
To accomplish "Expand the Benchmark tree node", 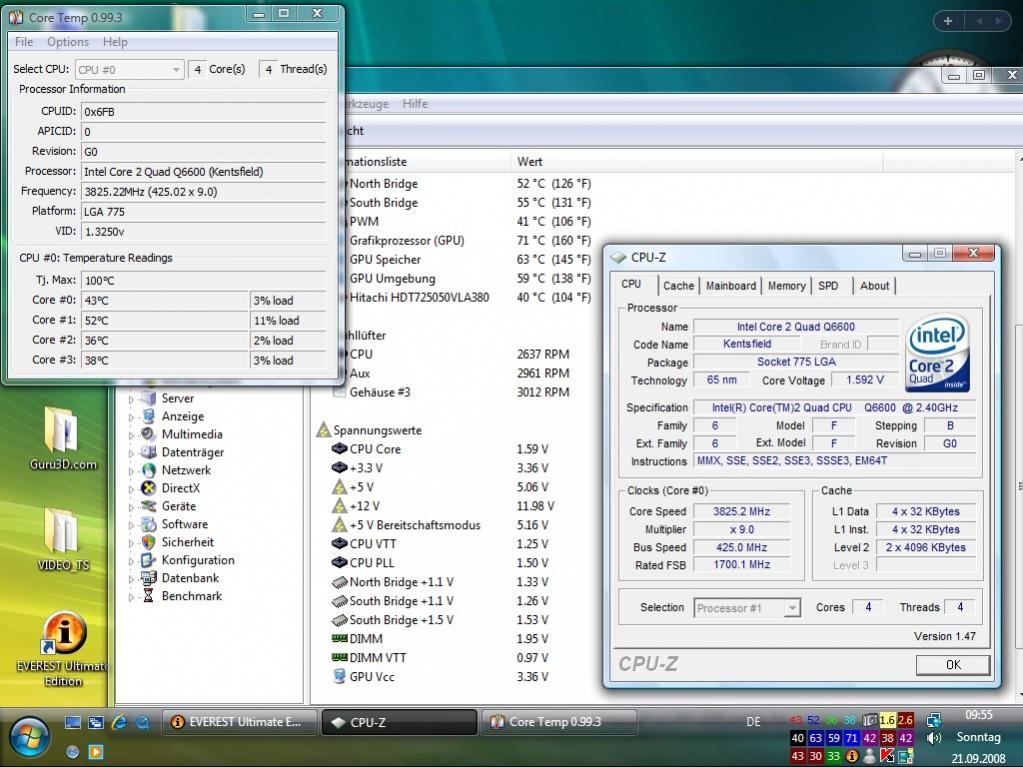I will [x=131, y=597].
